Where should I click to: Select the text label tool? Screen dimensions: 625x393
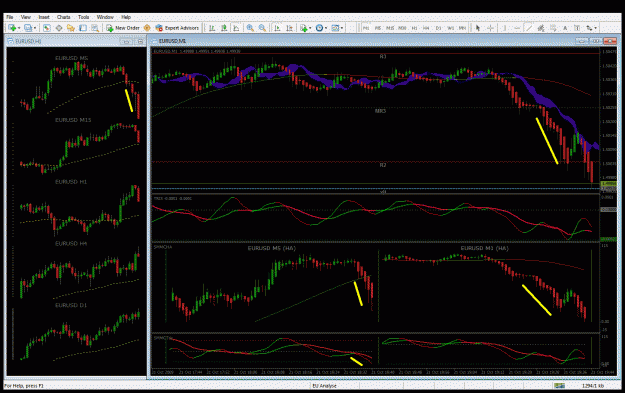click(577, 28)
